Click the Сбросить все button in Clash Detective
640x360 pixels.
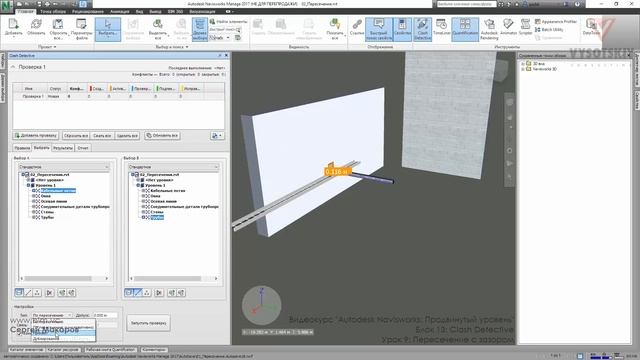pyautogui.click(x=76, y=136)
